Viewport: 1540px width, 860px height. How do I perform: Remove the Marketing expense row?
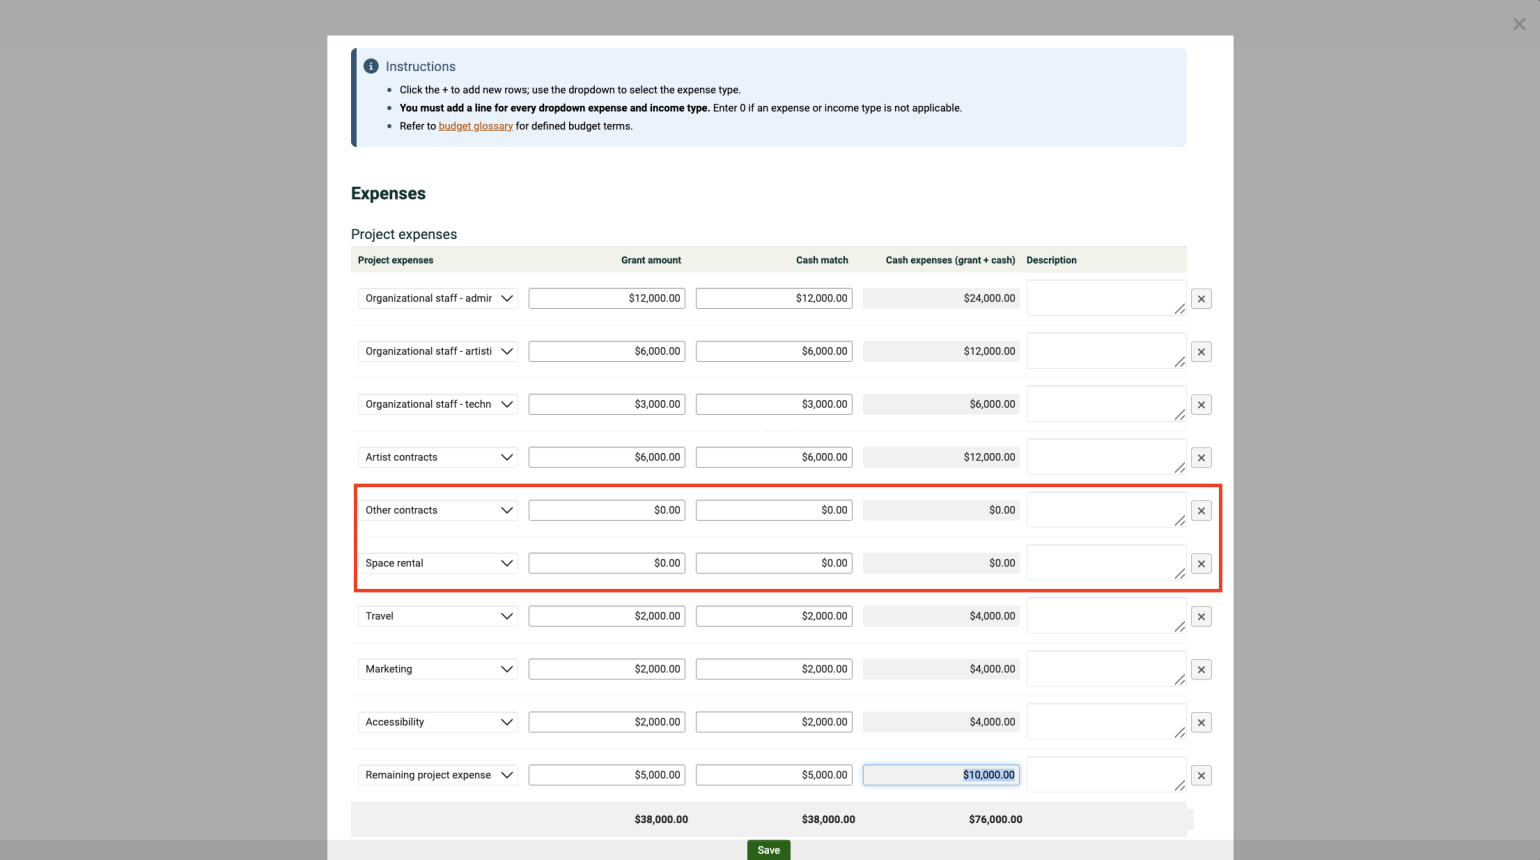(x=1201, y=669)
